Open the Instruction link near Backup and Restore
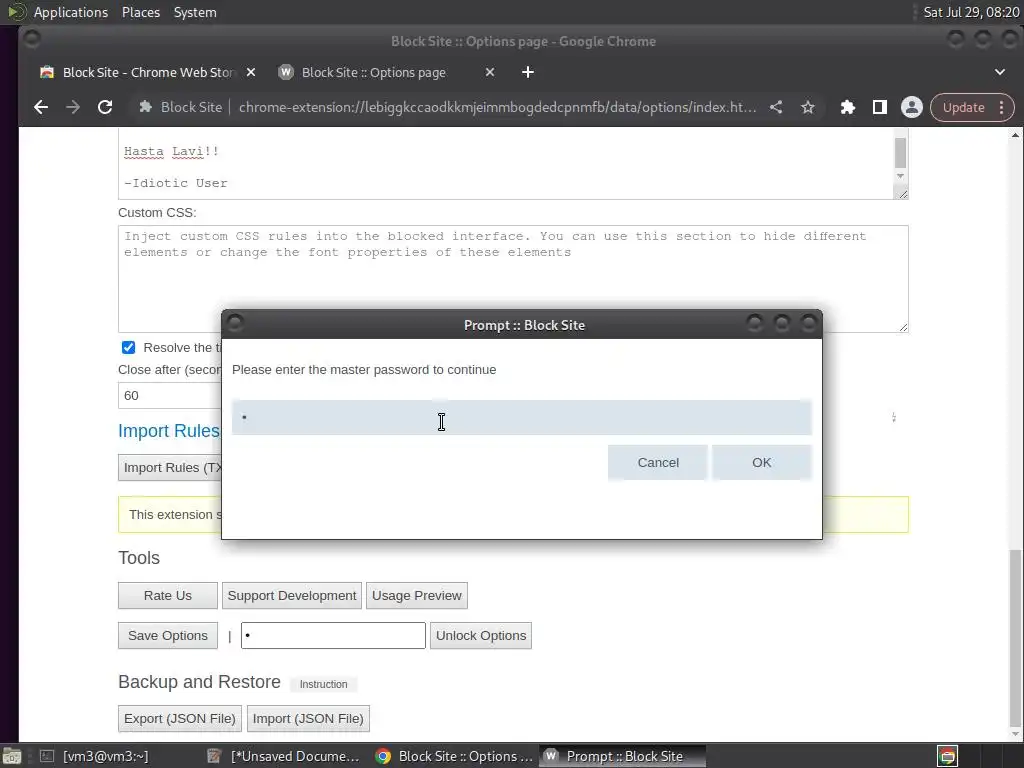This screenshot has height=768, width=1024. point(323,684)
